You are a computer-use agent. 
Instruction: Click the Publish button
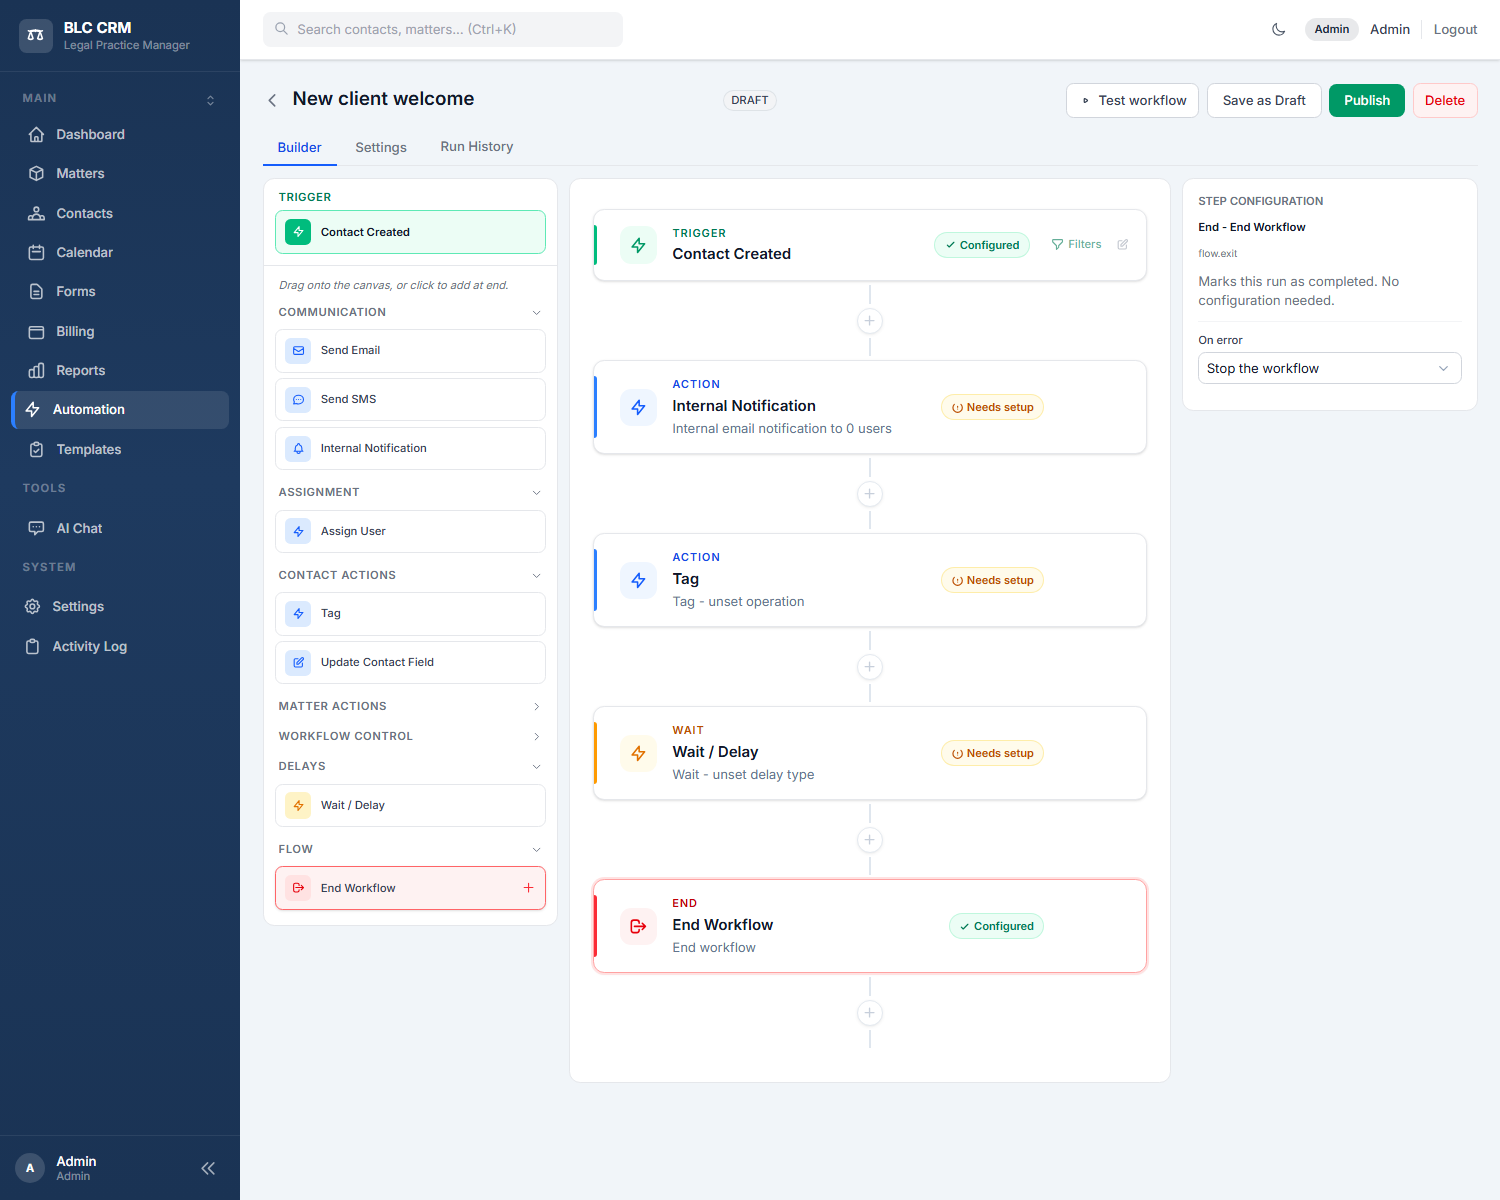(x=1367, y=100)
